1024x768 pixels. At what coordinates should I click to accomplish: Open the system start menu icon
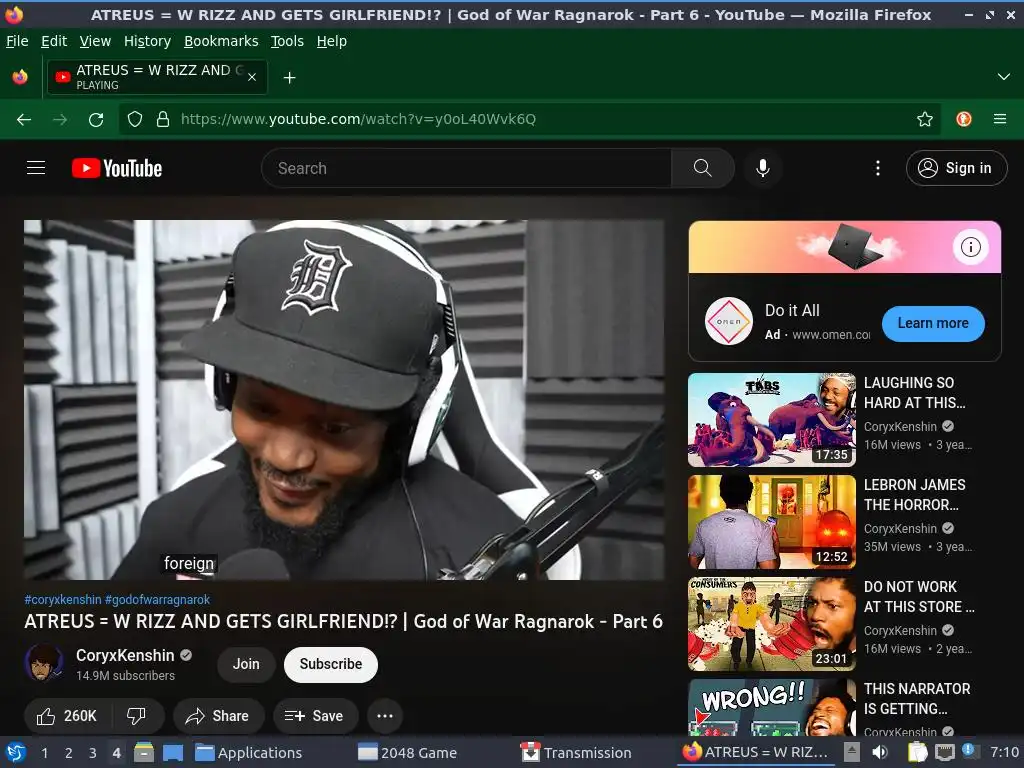point(16,752)
